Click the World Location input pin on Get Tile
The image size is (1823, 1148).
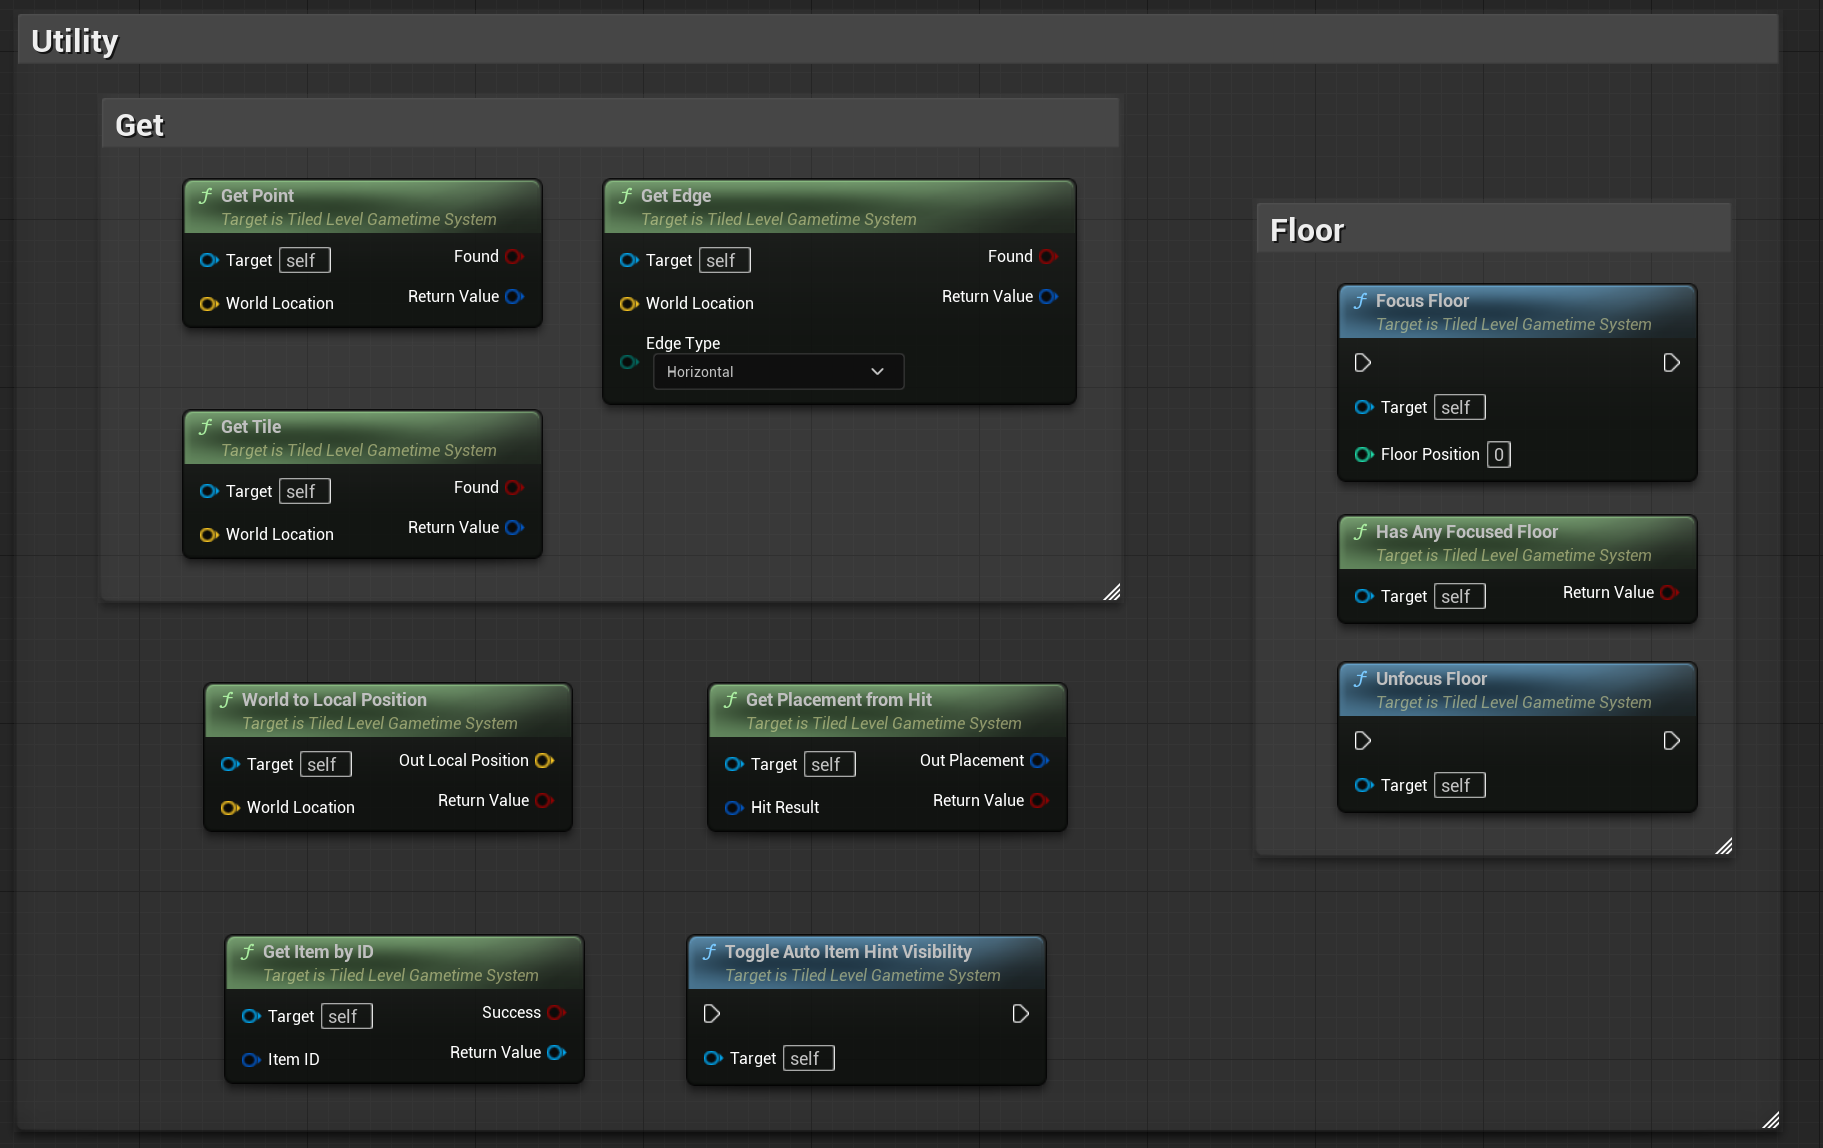[x=209, y=535]
